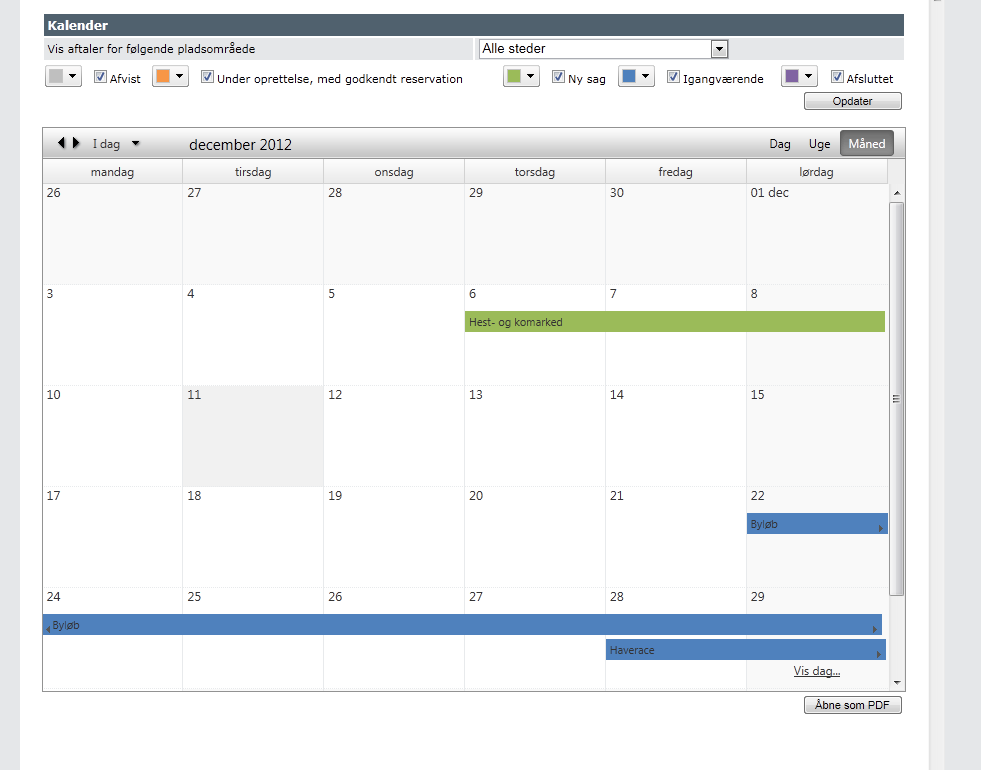Open the 'Alle steder' location dropdown
Screen dimensions: 981x770
point(603,49)
